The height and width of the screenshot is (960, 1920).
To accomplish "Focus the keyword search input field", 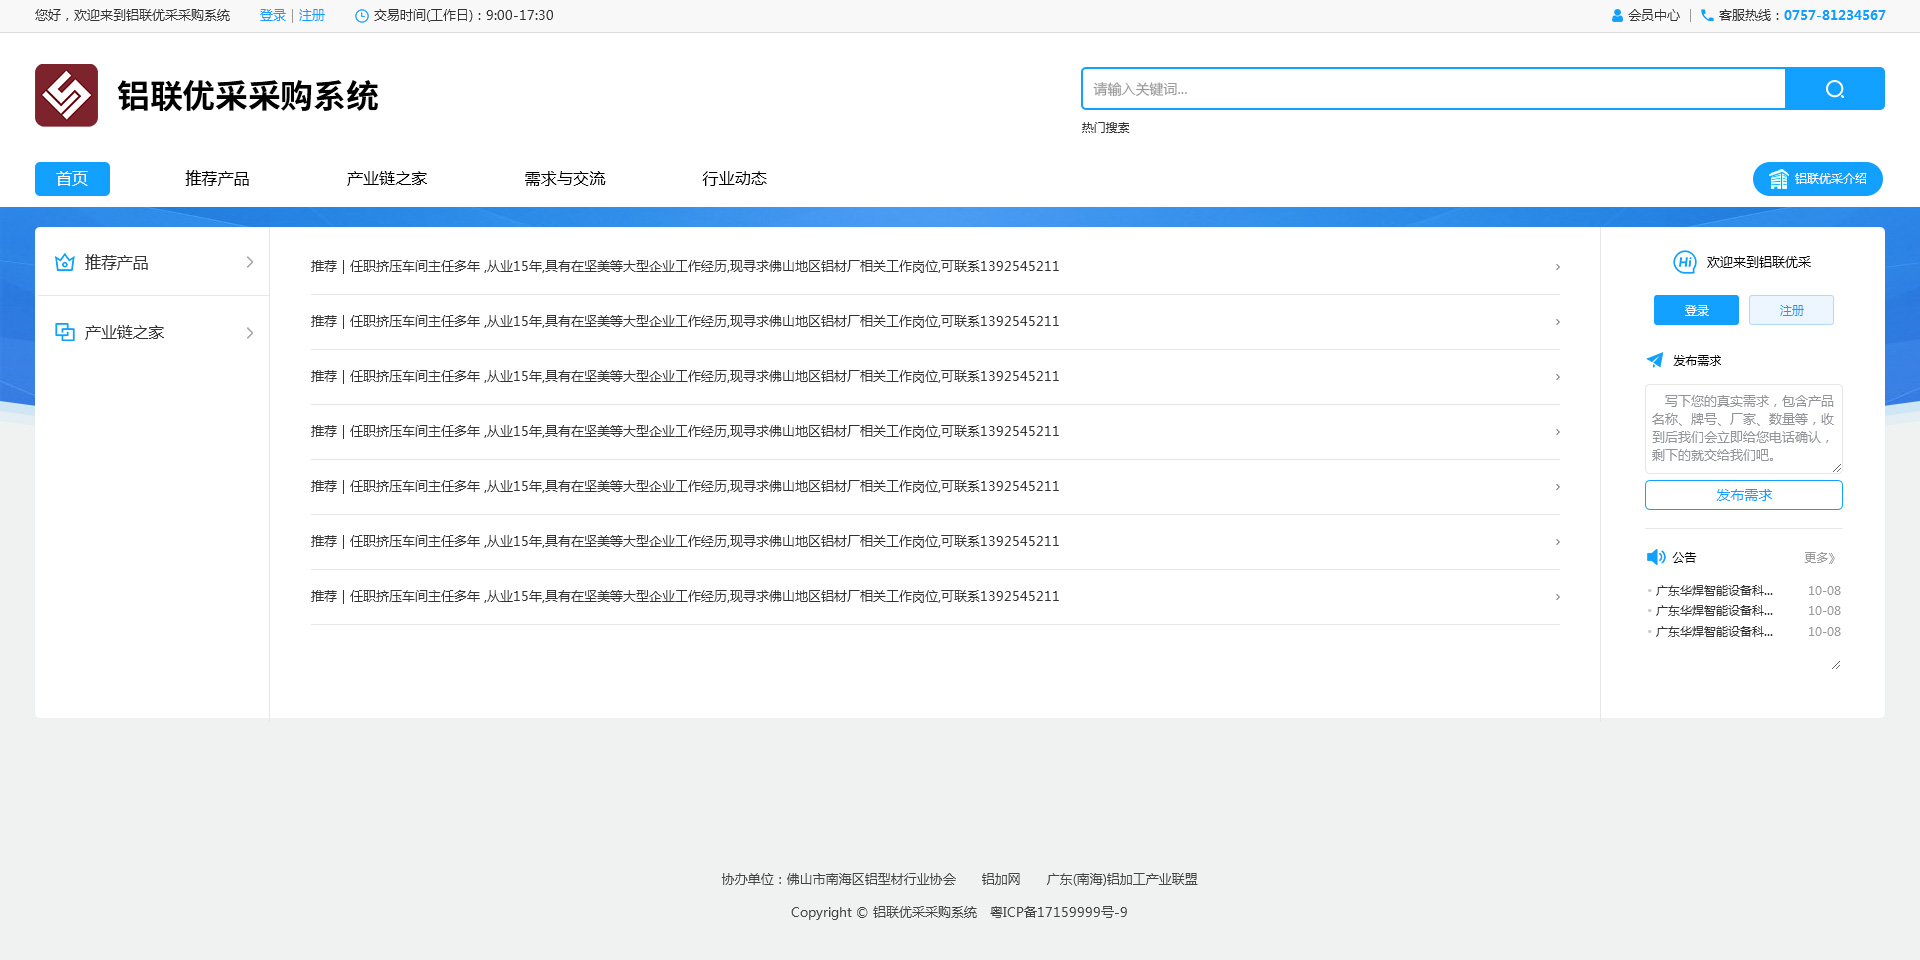I will pyautogui.click(x=1433, y=89).
